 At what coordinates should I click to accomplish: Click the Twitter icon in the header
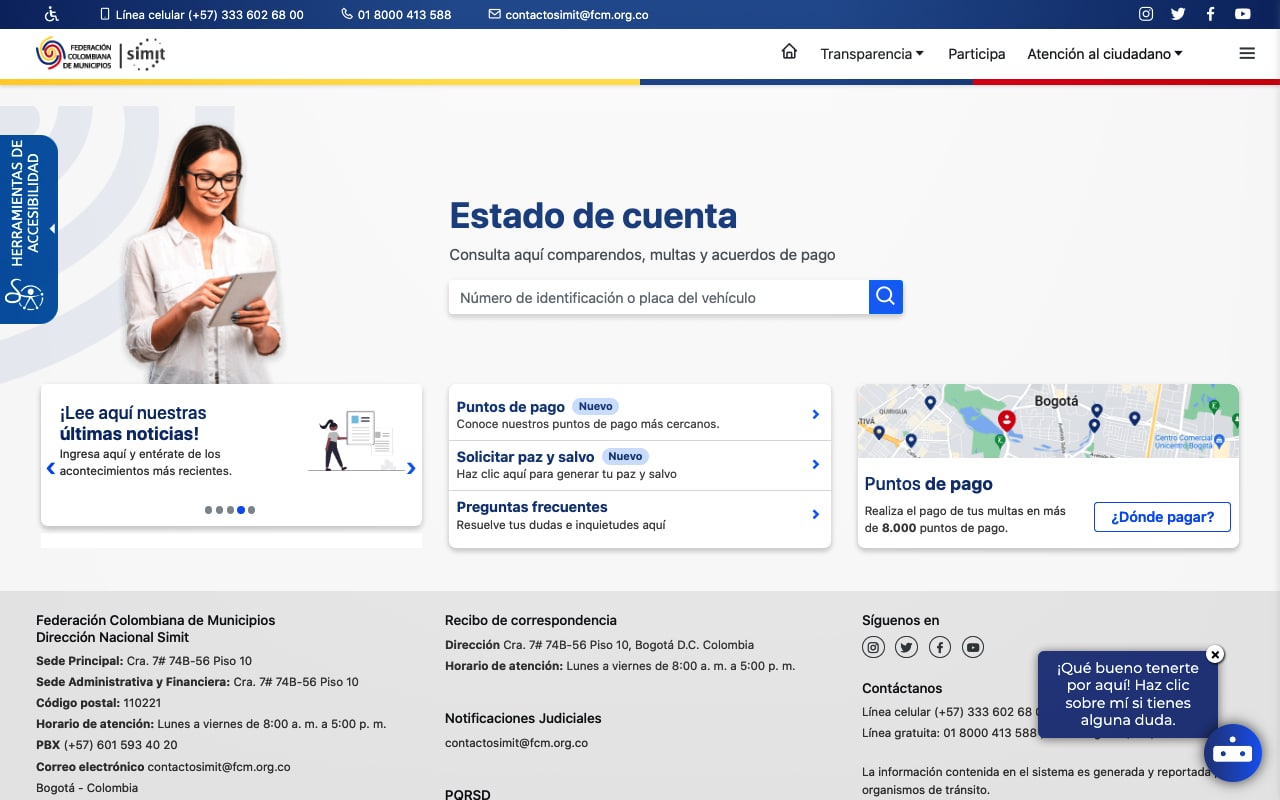(x=1178, y=14)
